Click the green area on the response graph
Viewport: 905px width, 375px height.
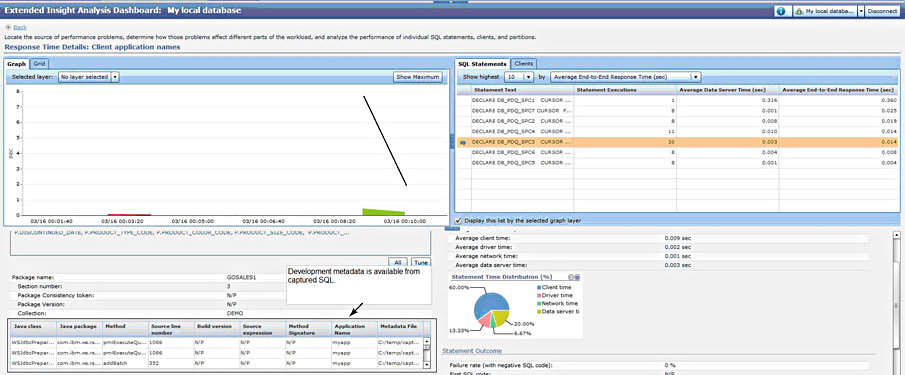tap(382, 212)
